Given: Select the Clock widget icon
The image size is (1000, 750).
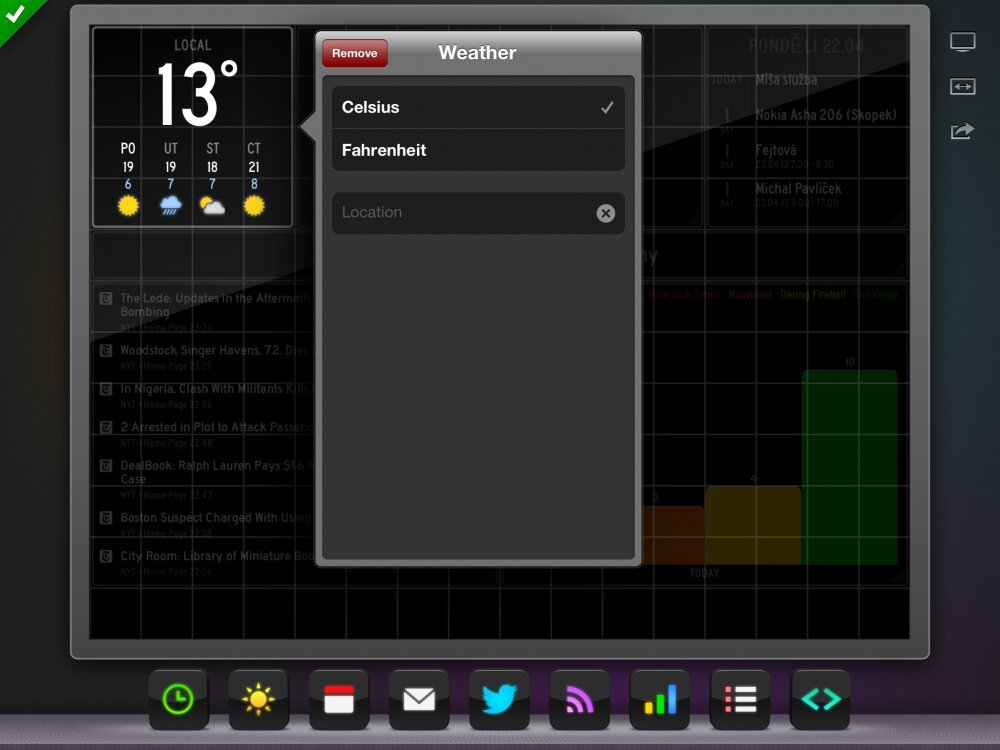Looking at the screenshot, I should coord(178,700).
